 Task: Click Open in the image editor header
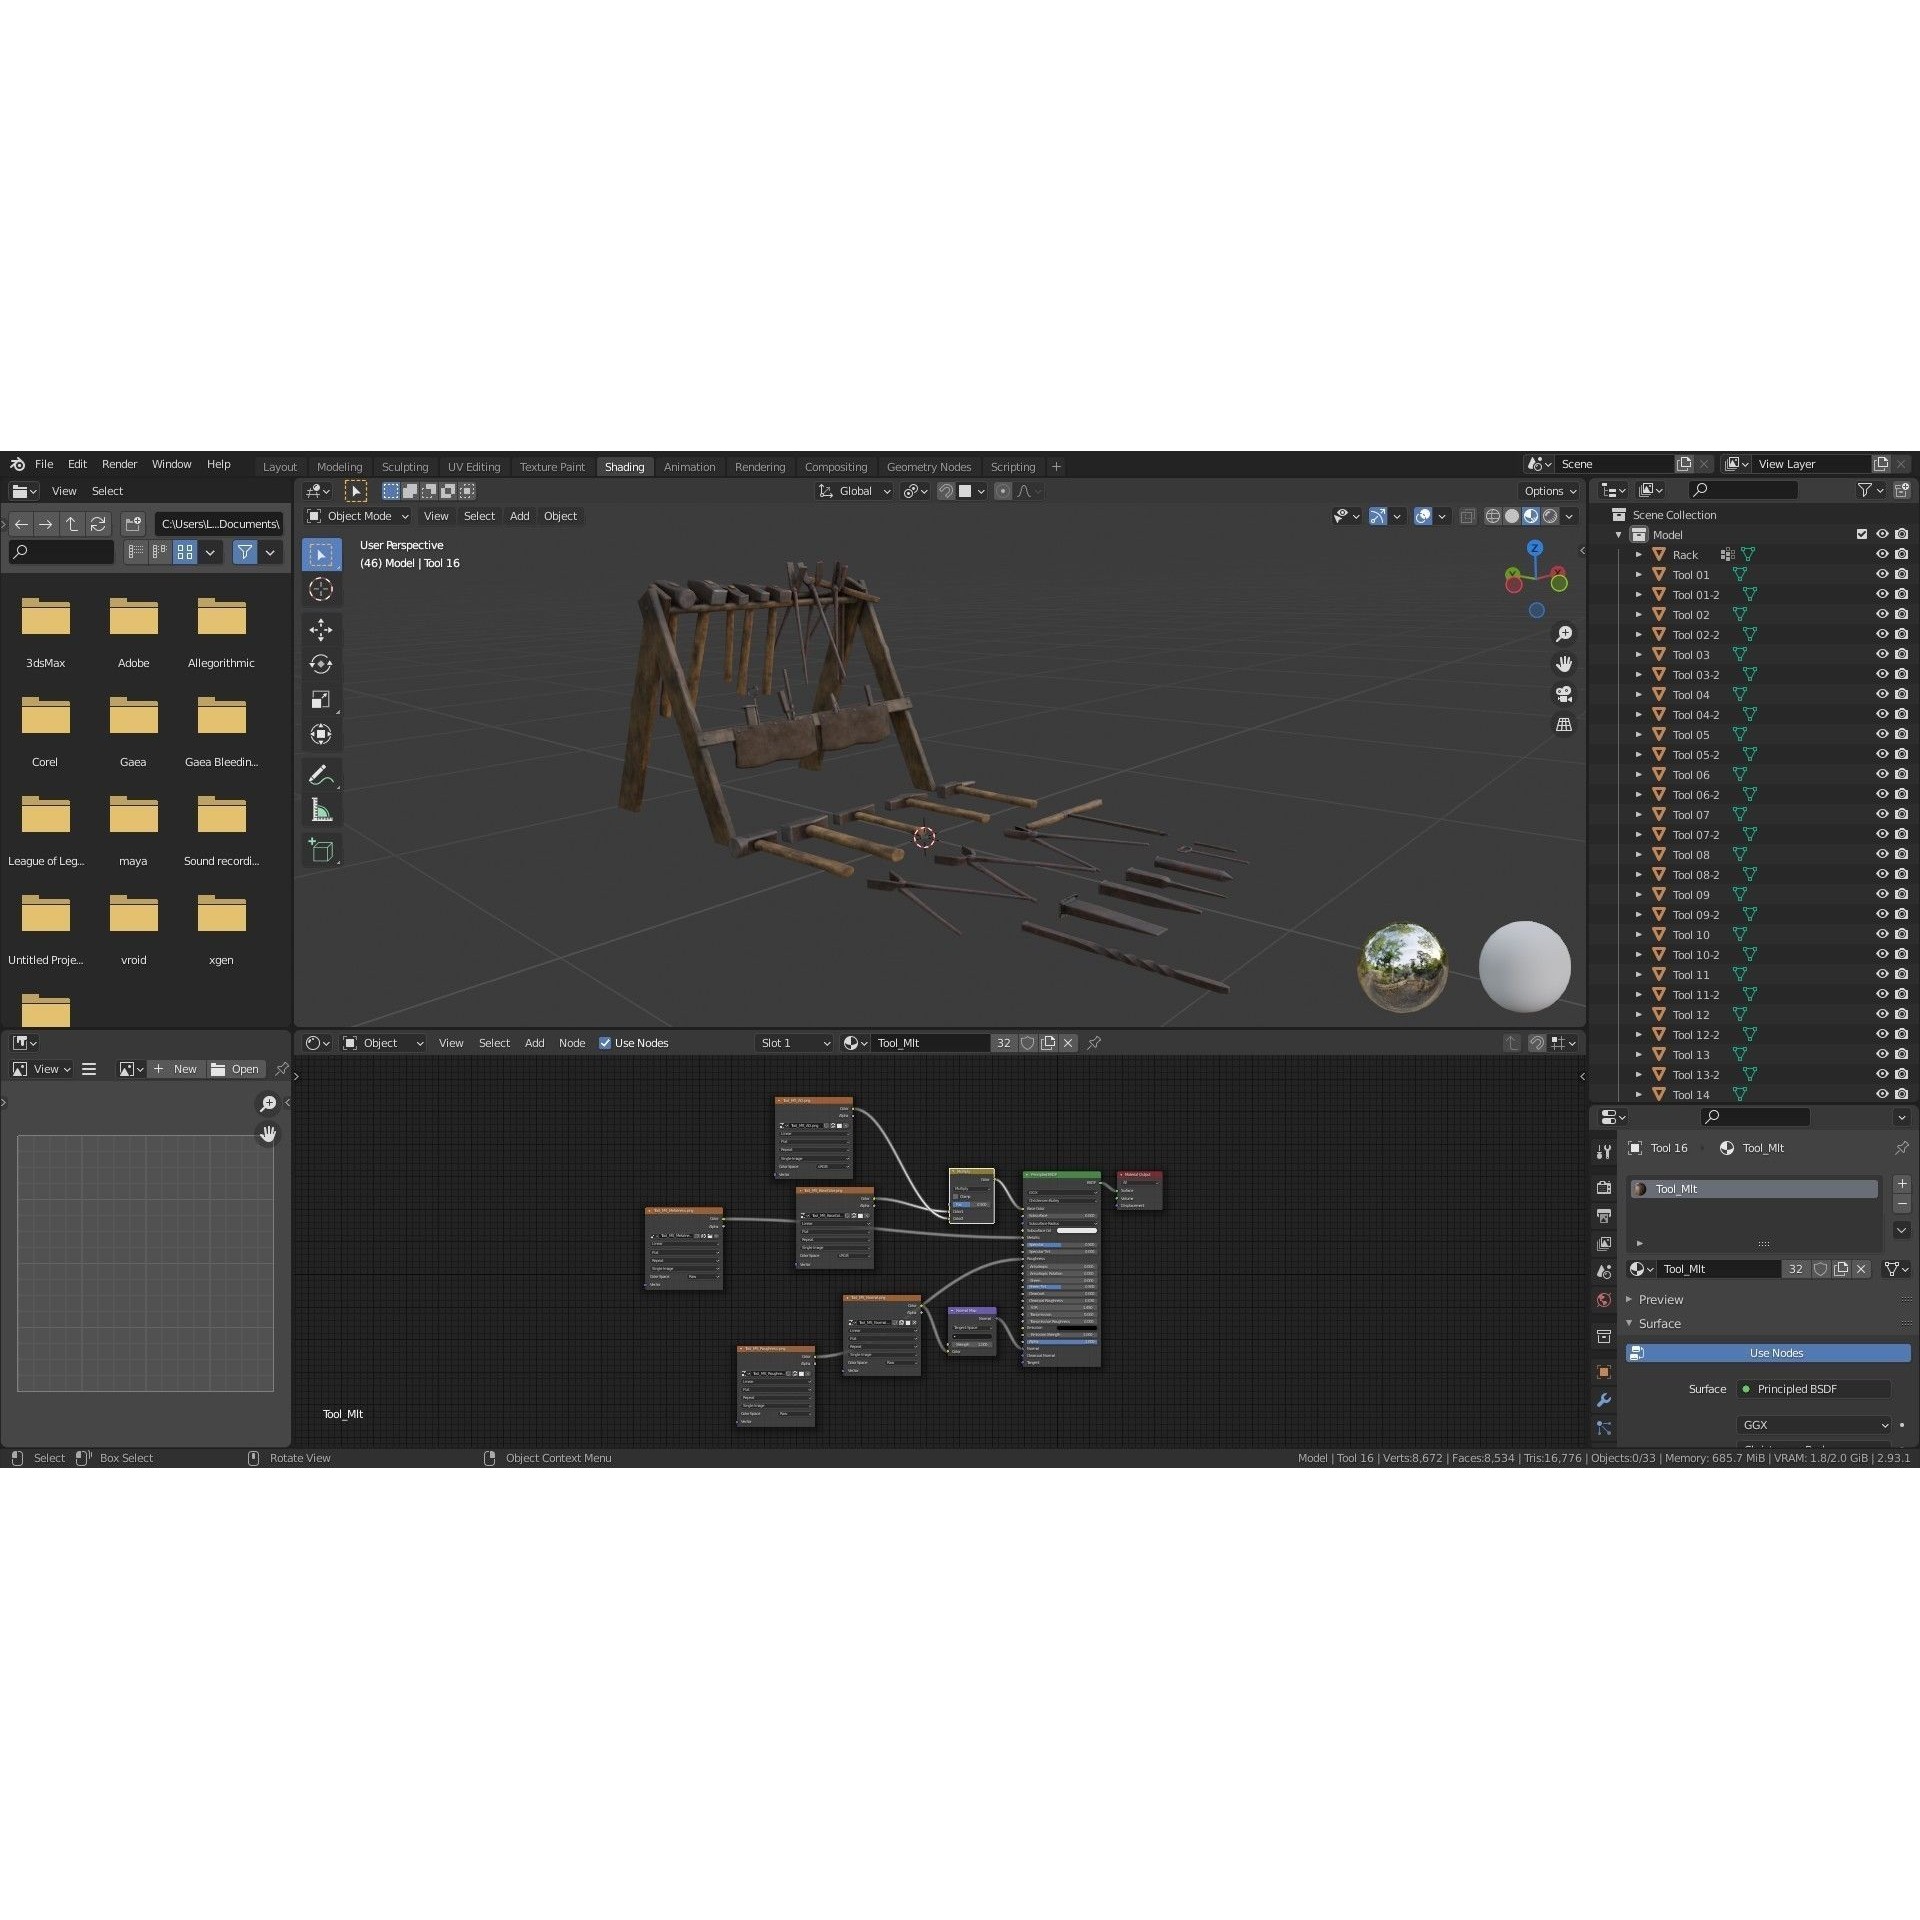coord(243,1069)
